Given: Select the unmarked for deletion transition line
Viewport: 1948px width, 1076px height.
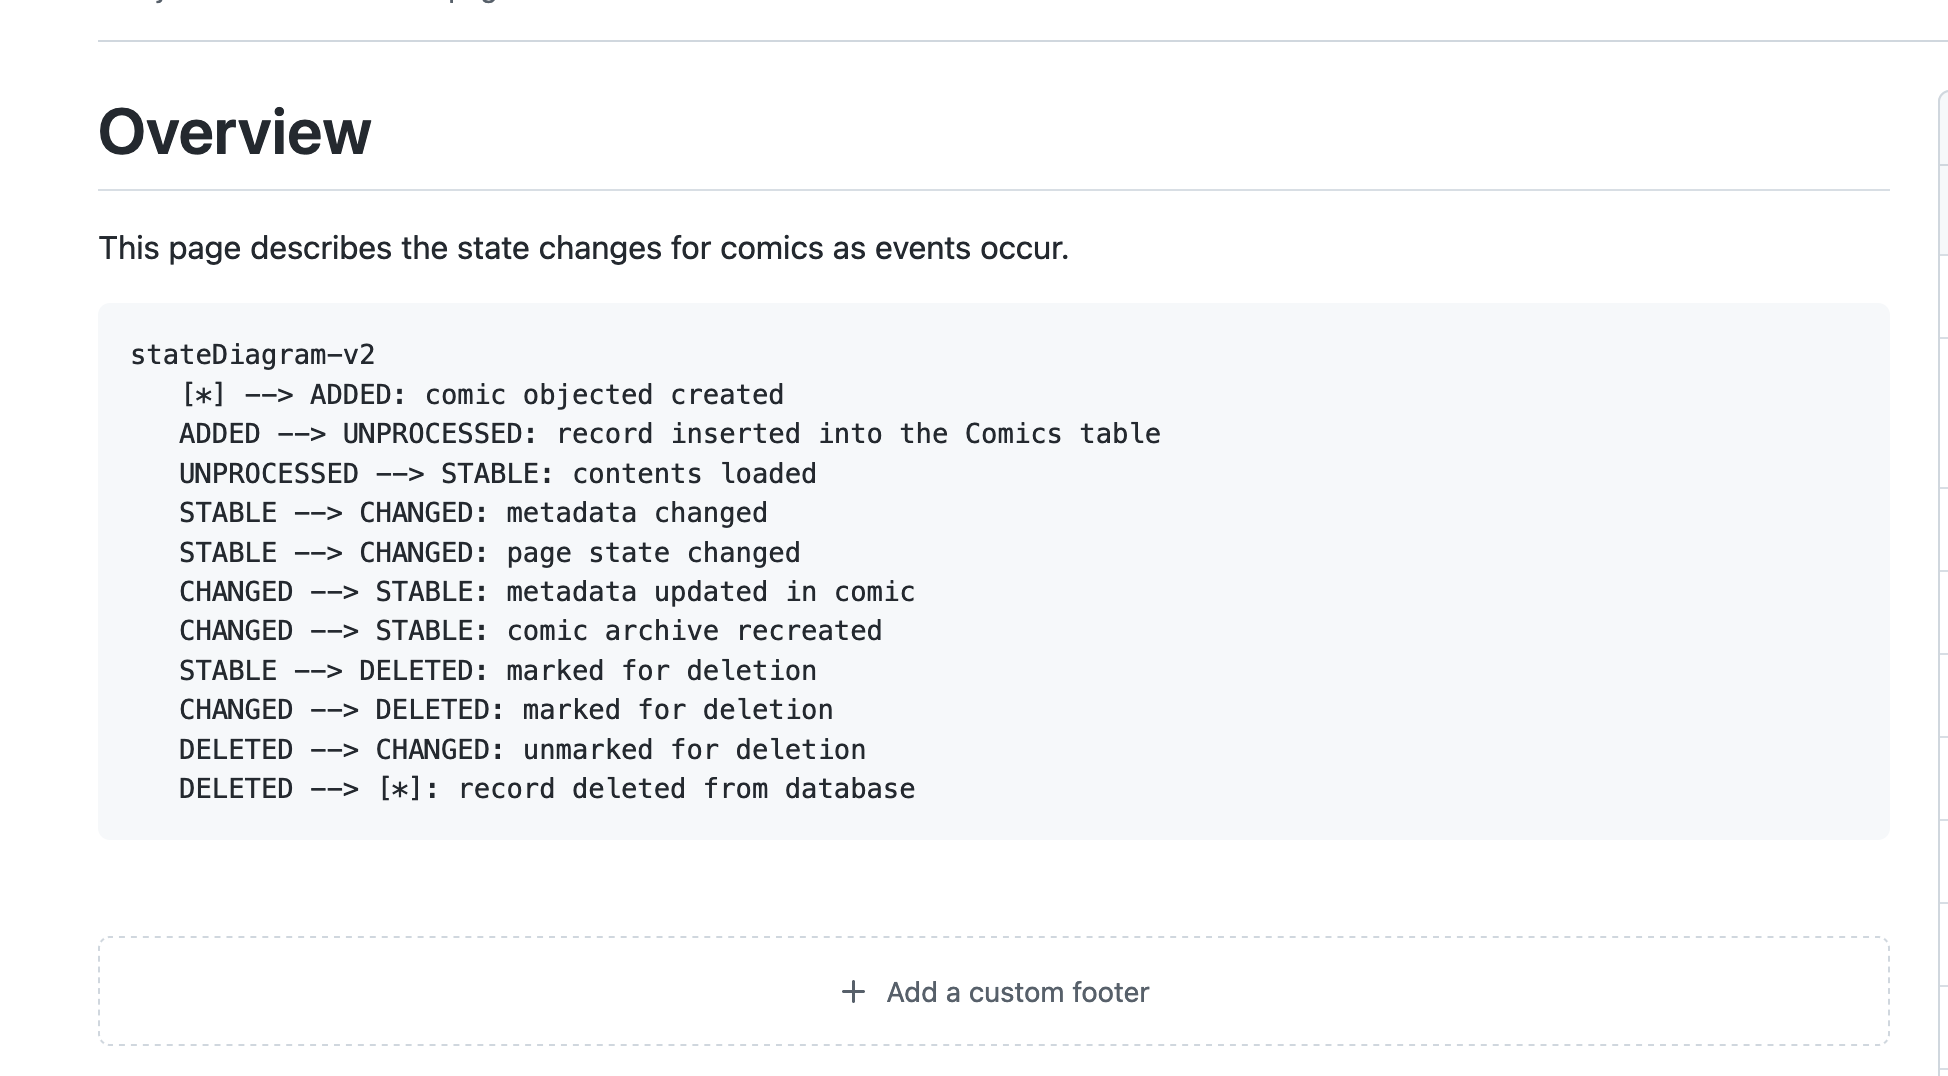Looking at the screenshot, I should tap(522, 748).
